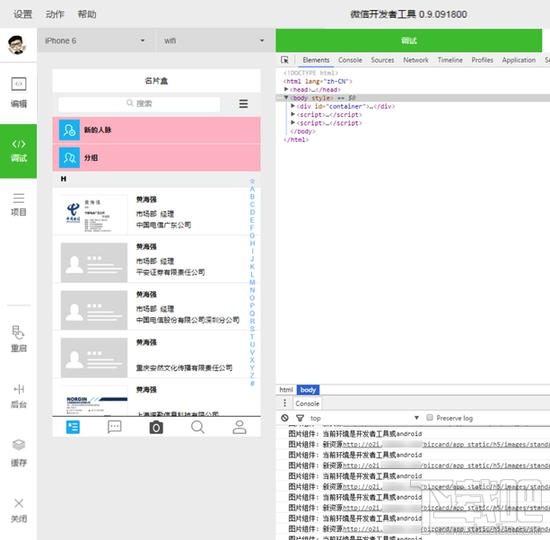The image size is (550, 540).
Task: Select the body breadcrumb
Action: 308,389
